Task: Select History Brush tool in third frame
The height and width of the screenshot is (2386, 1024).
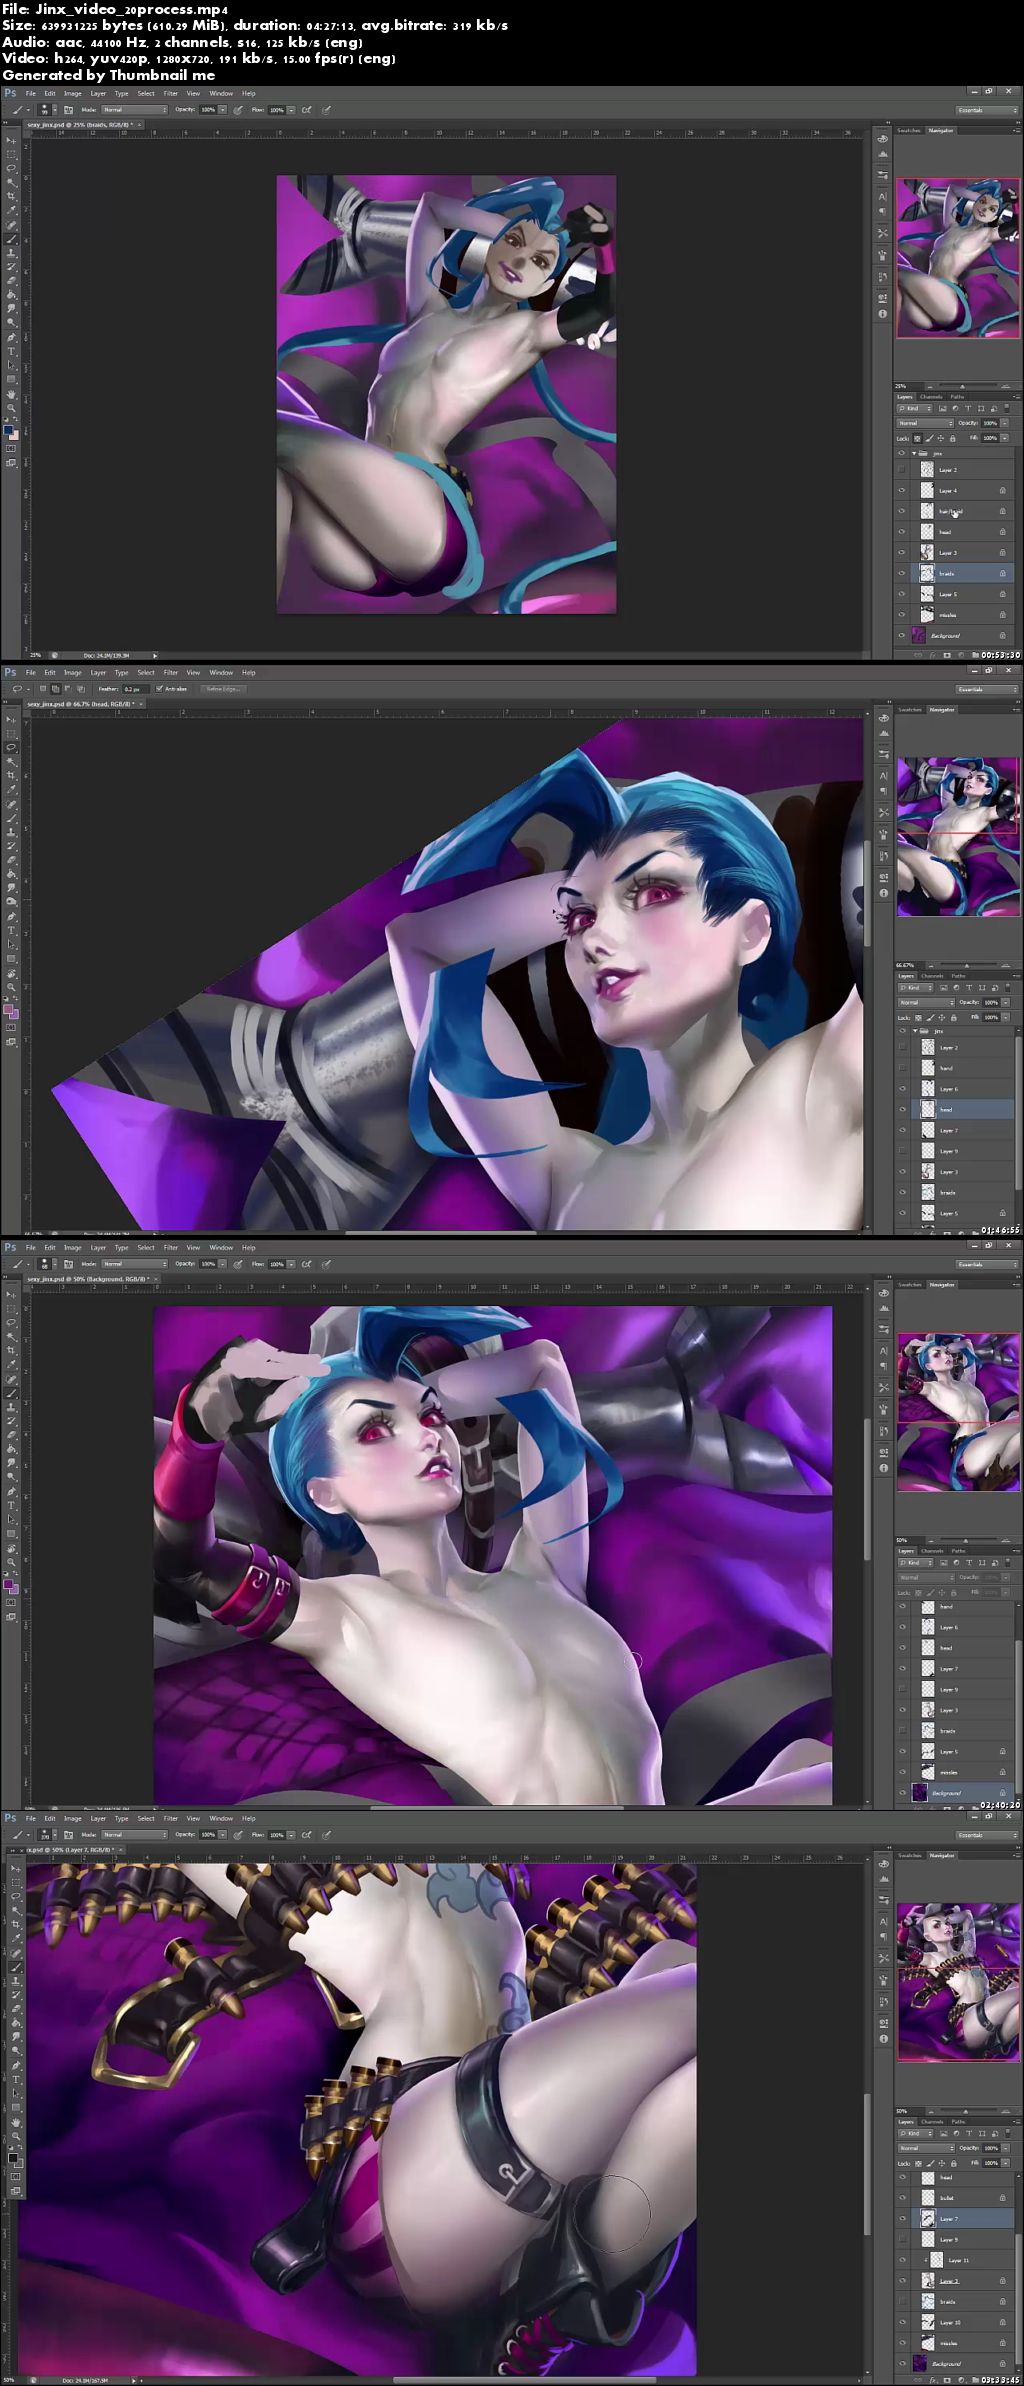Action: [12, 1421]
